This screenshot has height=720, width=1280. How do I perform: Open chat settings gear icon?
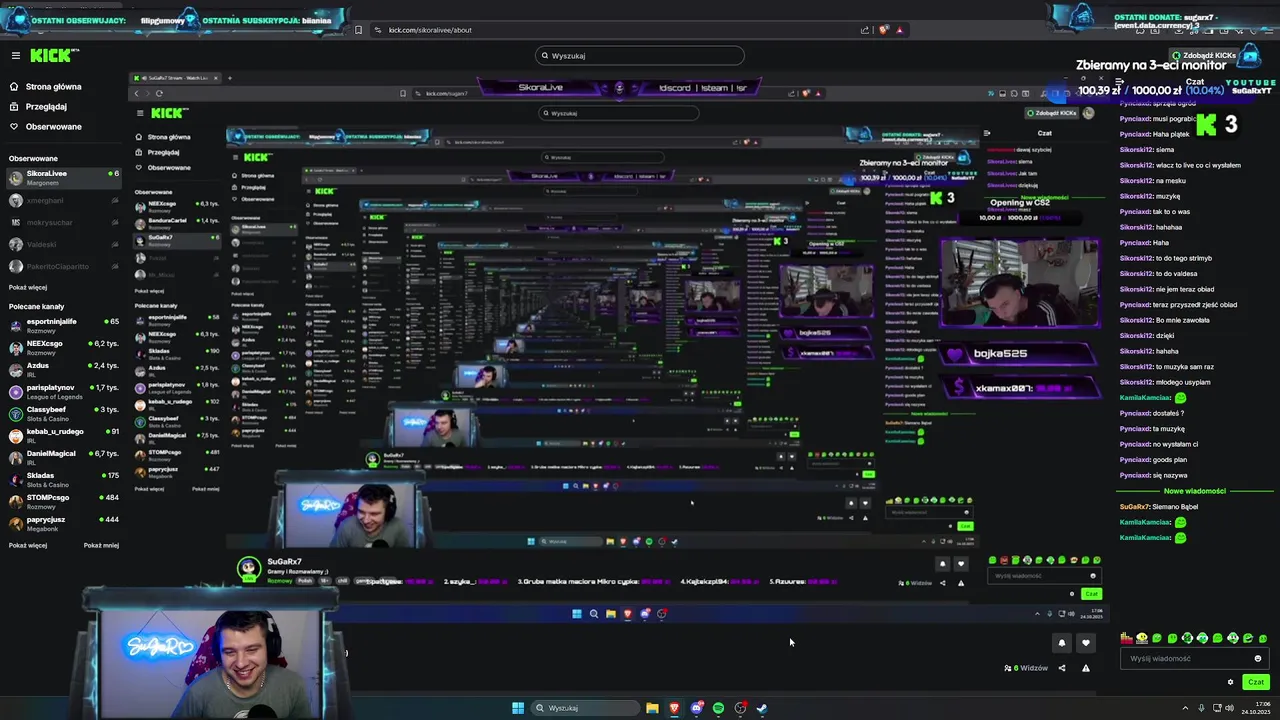coord(1231,682)
